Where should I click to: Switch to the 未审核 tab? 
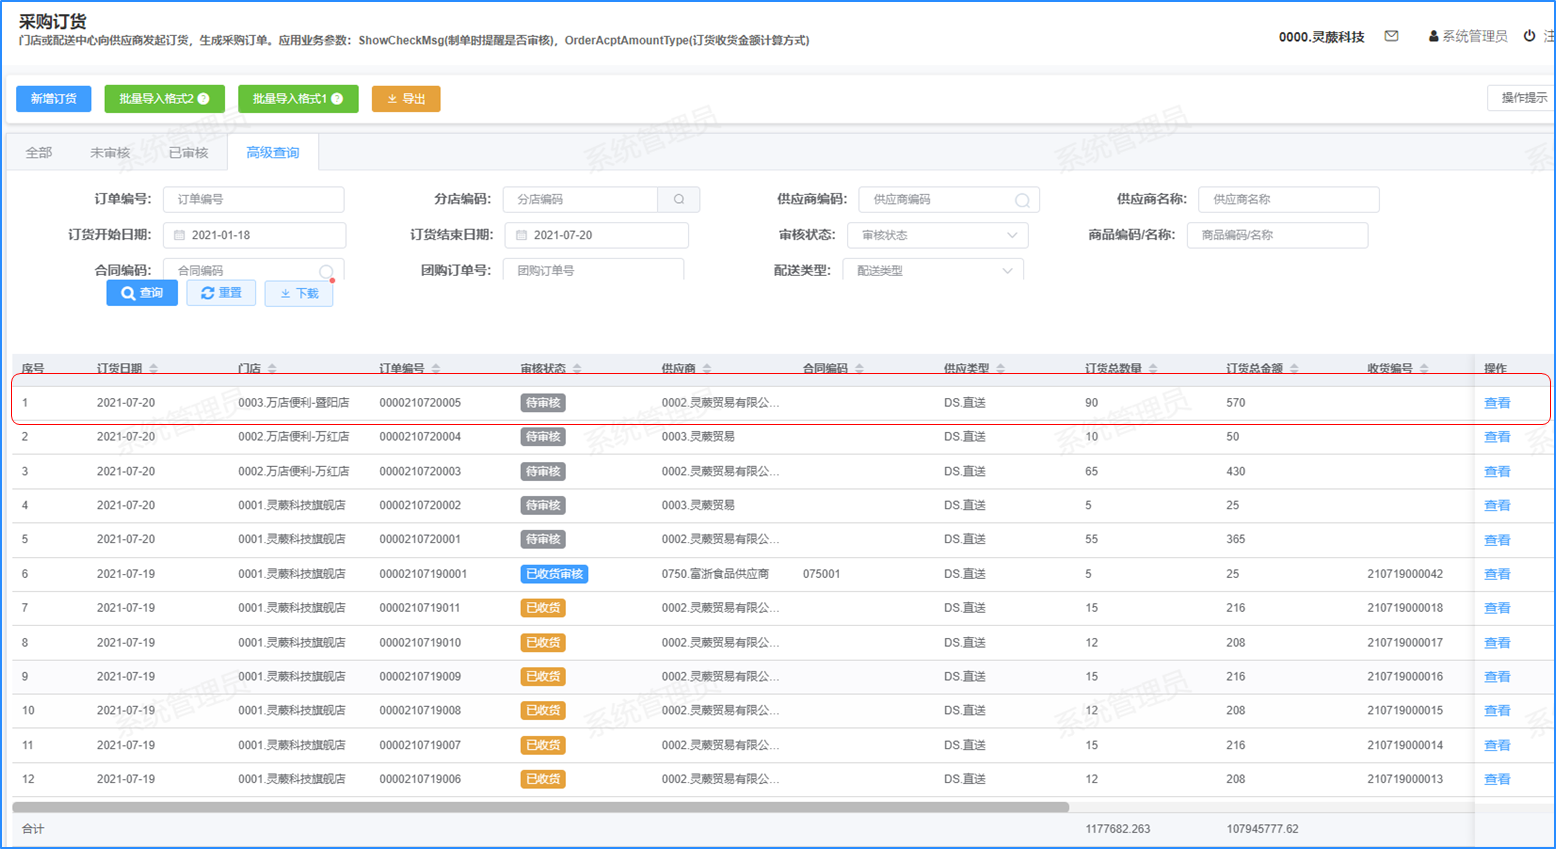[x=110, y=153]
